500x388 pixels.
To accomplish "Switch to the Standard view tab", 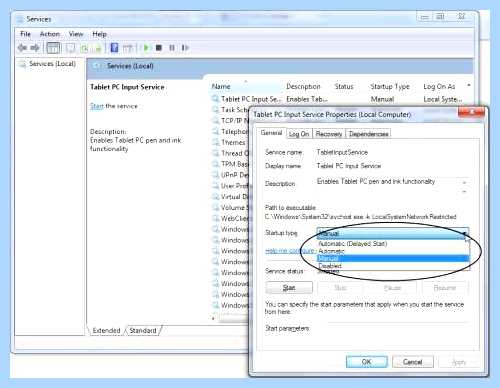I will tap(143, 330).
